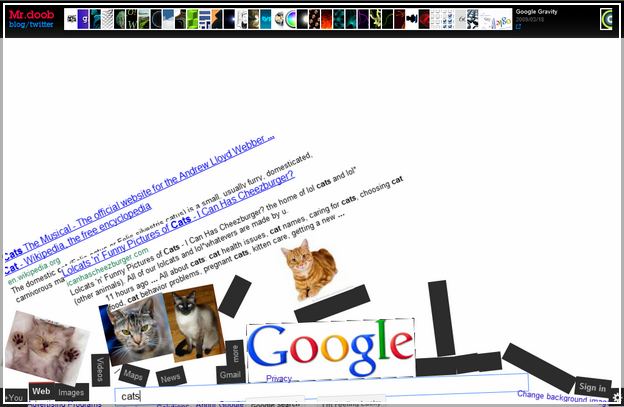This screenshot has height=407, width=624.
Task: Open the Privacy link below Google logo
Action: pyautogui.click(x=279, y=378)
